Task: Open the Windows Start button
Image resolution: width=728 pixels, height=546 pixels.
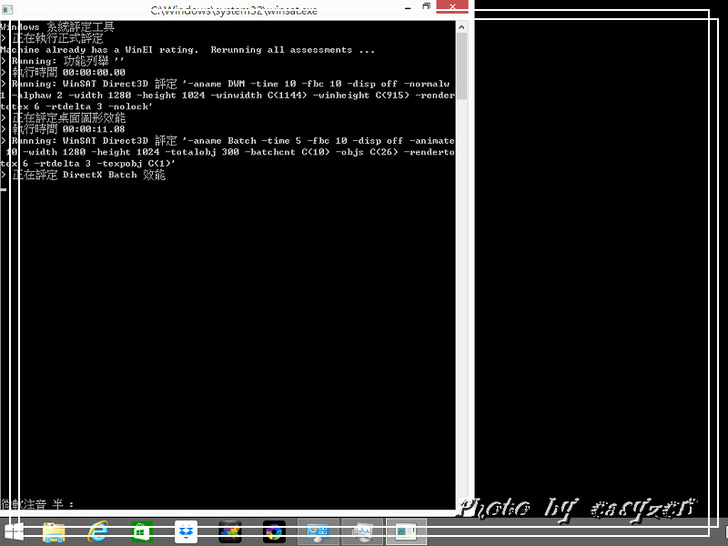Action: (13, 531)
